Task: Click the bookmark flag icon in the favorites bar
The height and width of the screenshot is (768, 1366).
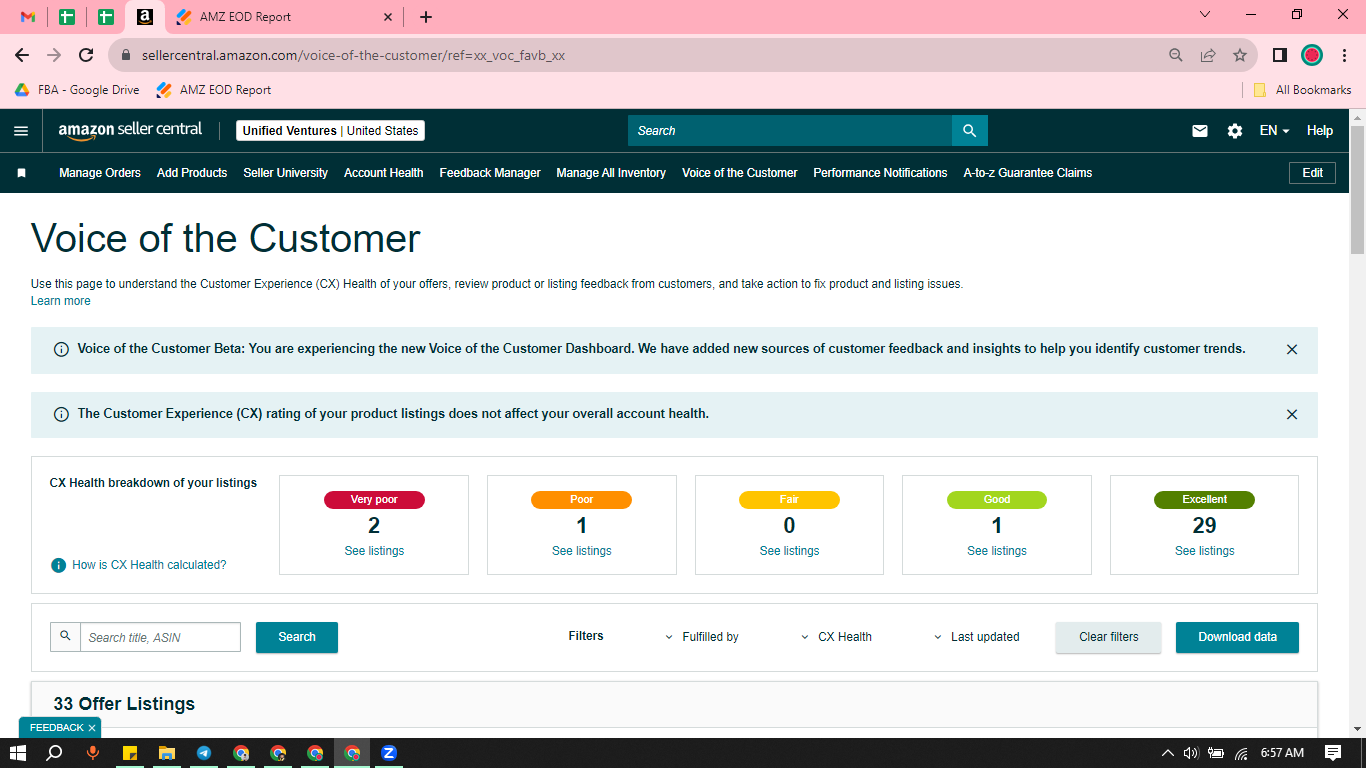Action: coord(22,173)
